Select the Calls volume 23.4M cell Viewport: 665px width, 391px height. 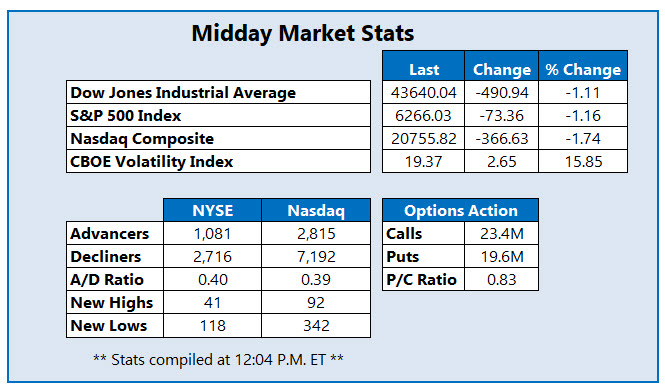click(x=501, y=233)
